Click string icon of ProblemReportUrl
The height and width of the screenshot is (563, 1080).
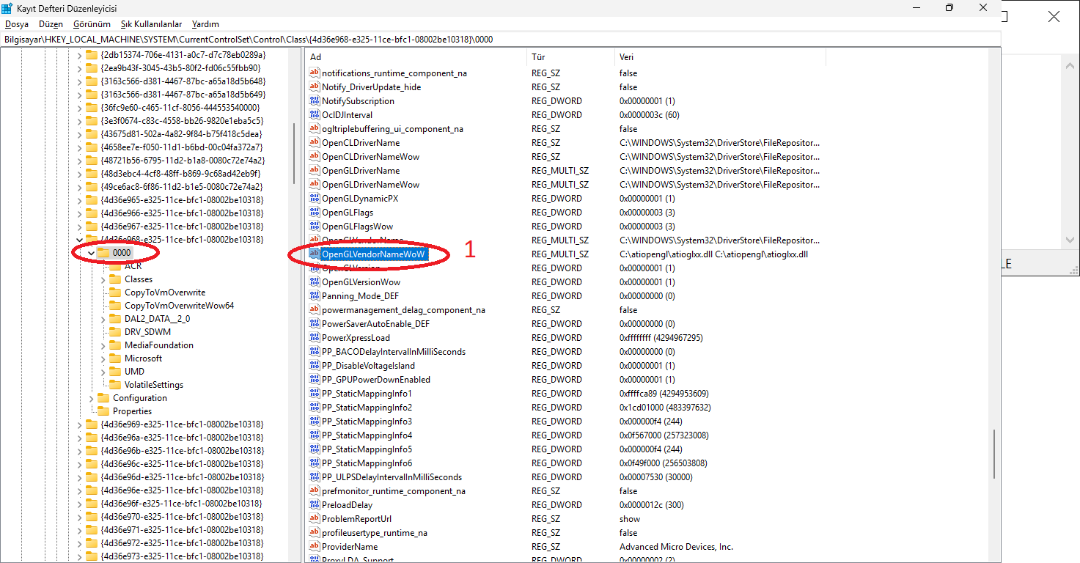(x=315, y=519)
